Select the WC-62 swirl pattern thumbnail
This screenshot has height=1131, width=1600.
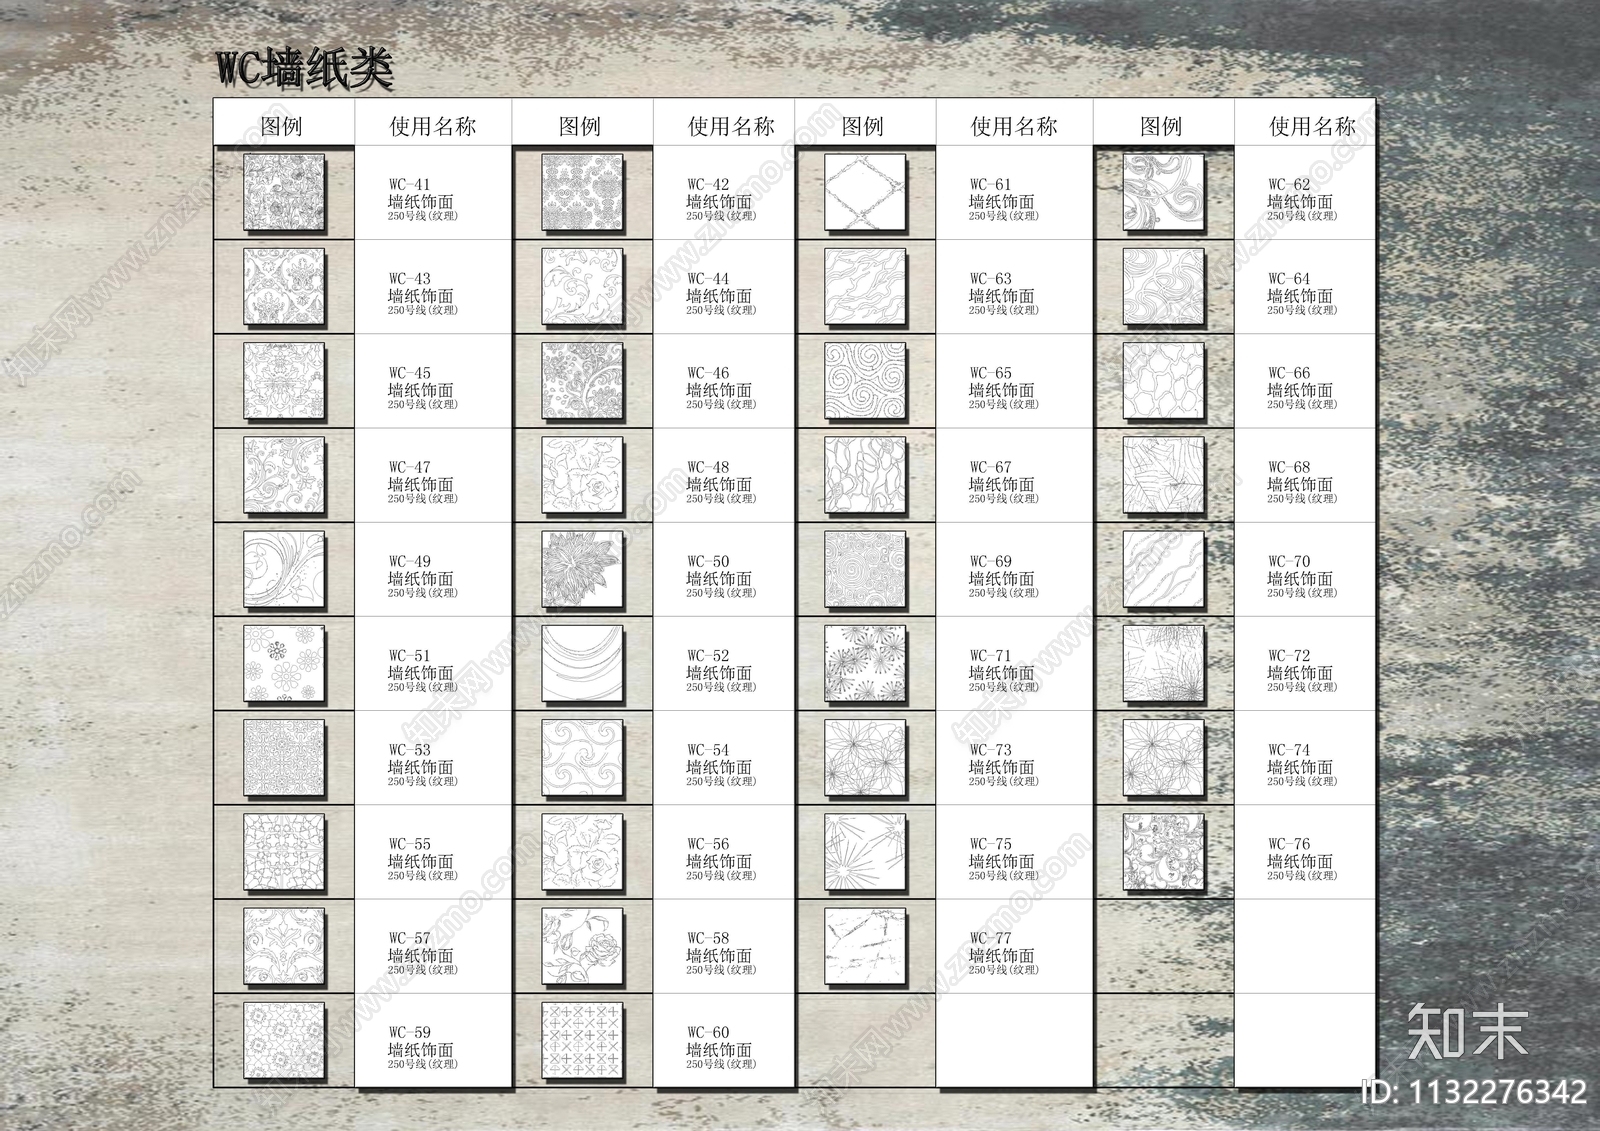click(1163, 192)
